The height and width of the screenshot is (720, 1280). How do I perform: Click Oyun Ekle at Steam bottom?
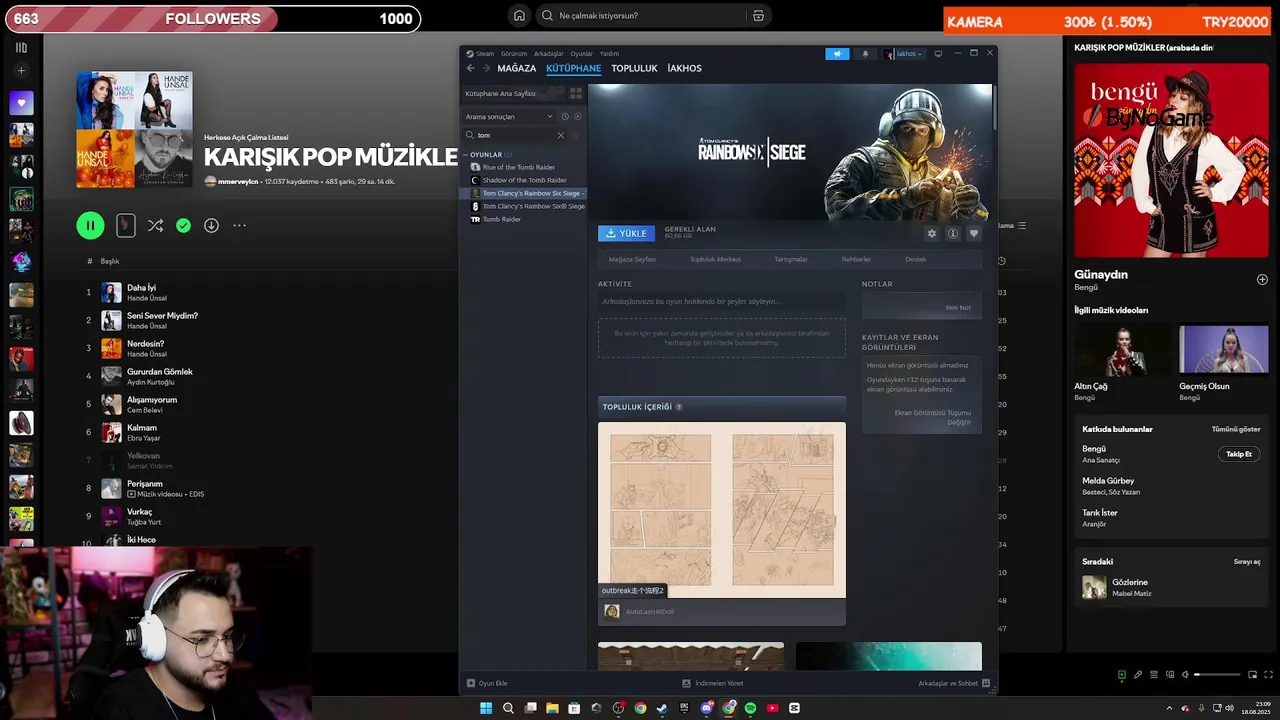tap(487, 683)
